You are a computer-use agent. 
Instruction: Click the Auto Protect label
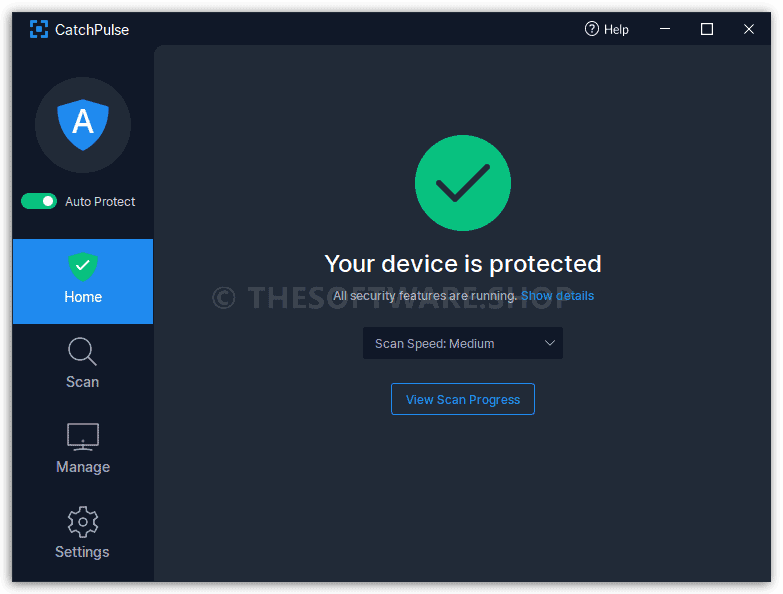tap(100, 202)
